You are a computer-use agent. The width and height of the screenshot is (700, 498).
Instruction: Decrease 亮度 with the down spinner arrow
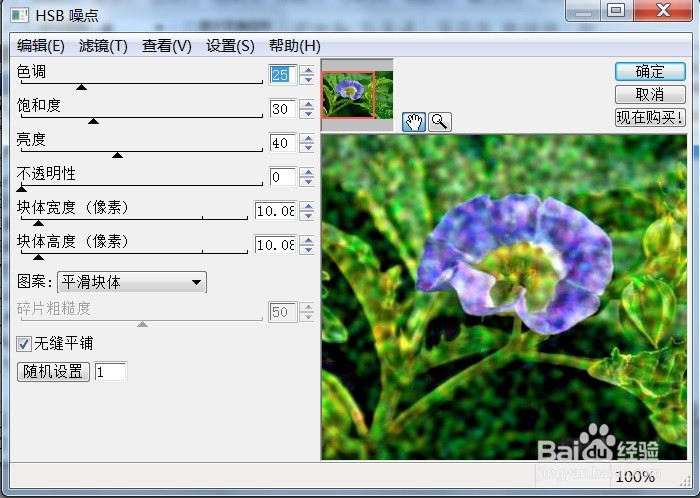click(307, 147)
